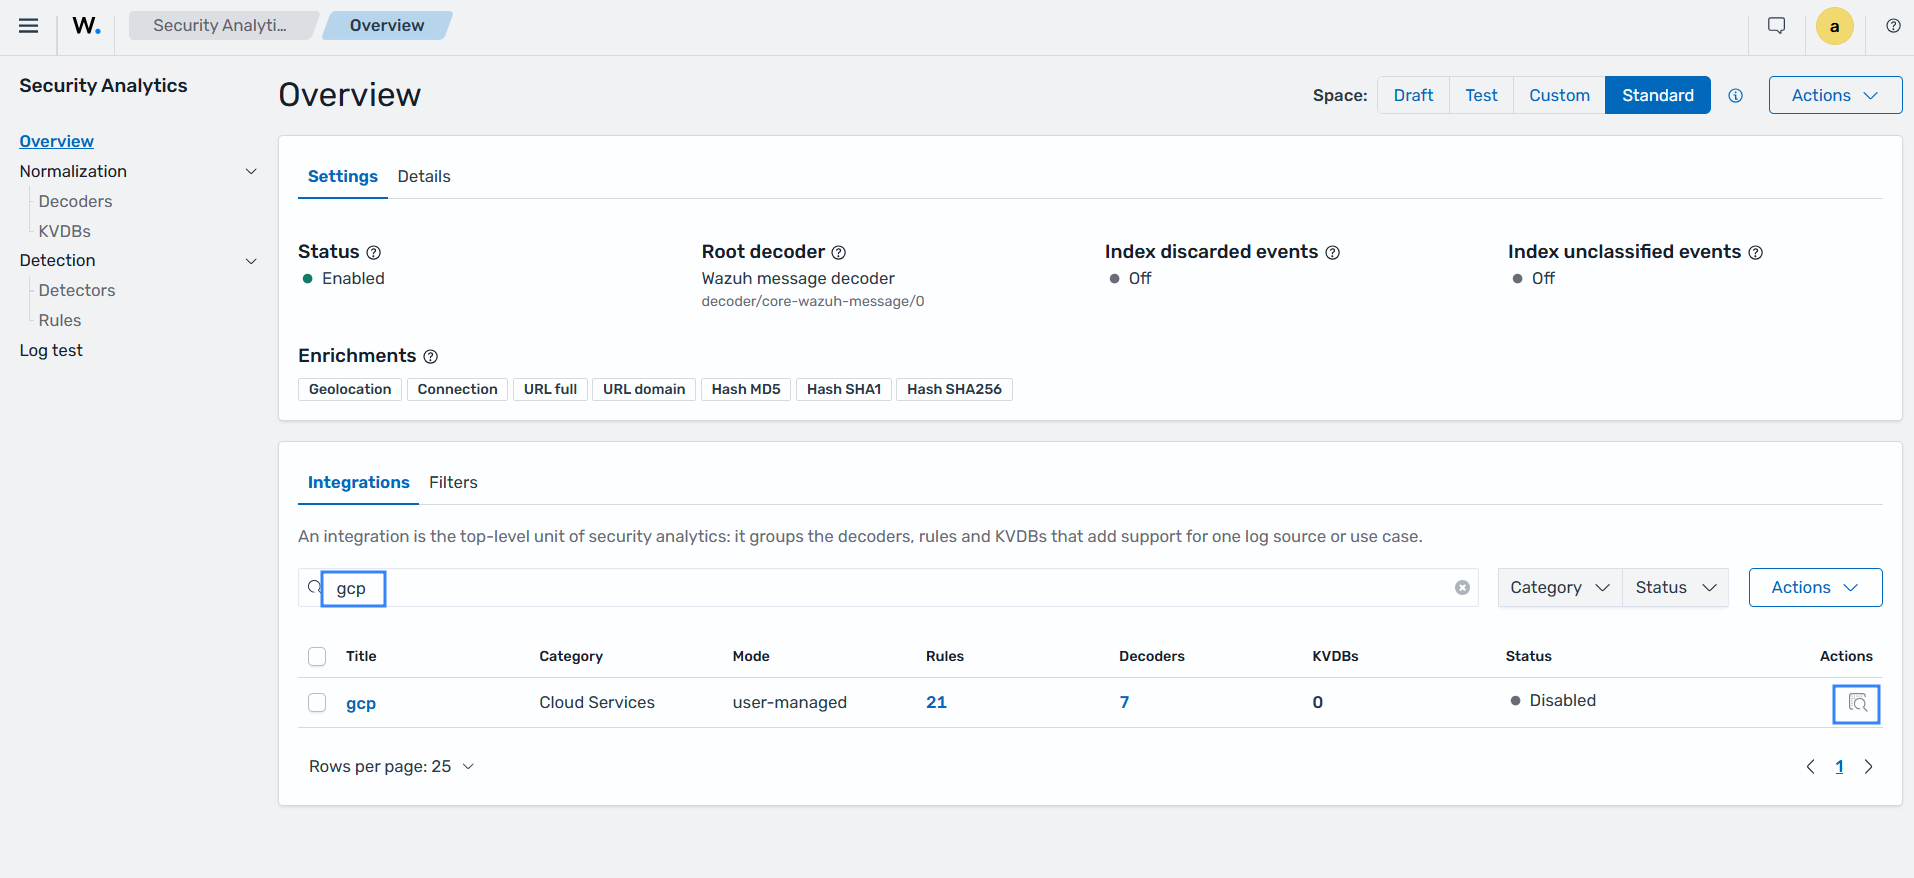
Task: Click the integrations search field
Action: click(x=888, y=588)
